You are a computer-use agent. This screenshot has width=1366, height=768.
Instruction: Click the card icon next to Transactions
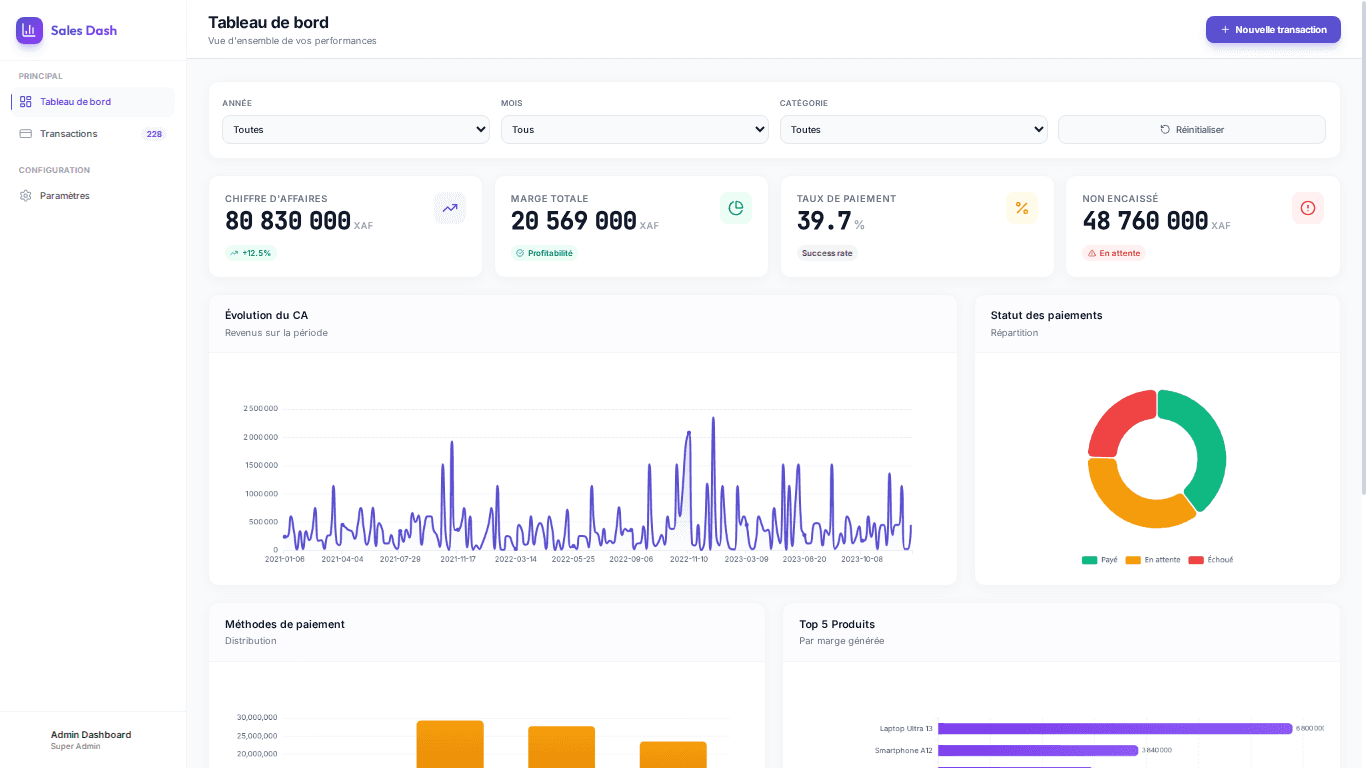click(24, 133)
